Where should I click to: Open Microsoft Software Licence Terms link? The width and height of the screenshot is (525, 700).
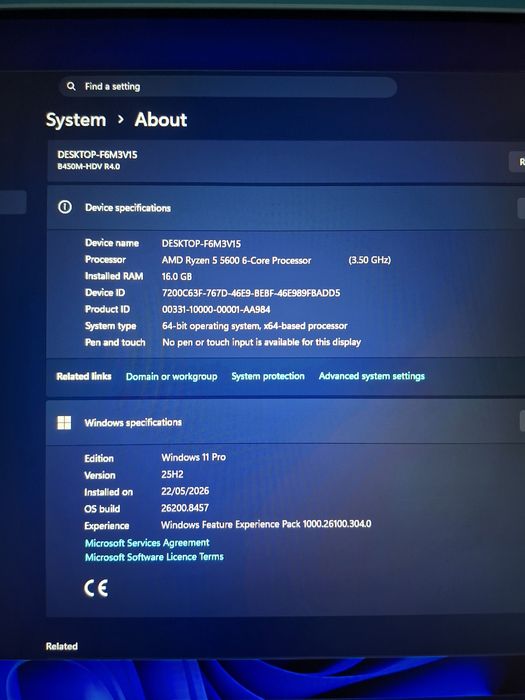154,557
